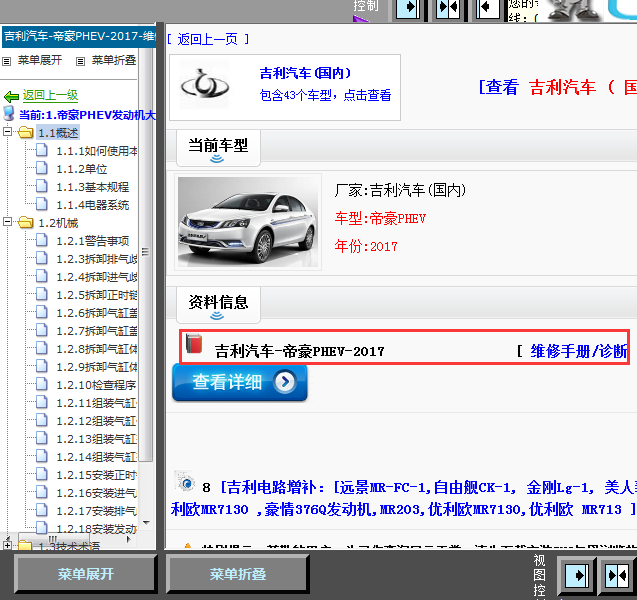
Task: Open the 吉利汽车(国内) brand link
Action: pyautogui.click(x=305, y=73)
